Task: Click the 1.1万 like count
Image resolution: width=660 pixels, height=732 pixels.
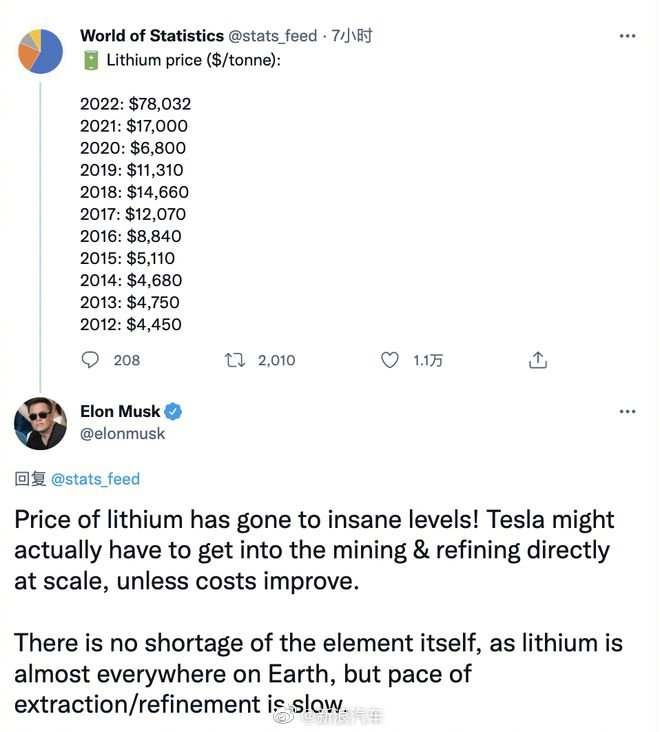Action: point(428,360)
